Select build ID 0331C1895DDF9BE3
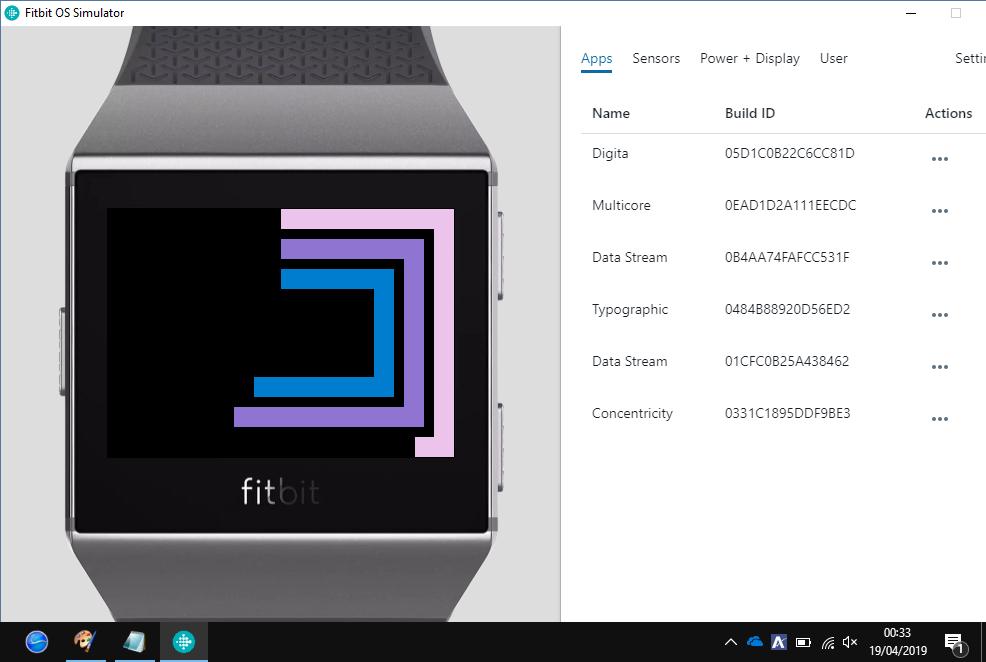 tap(787, 414)
